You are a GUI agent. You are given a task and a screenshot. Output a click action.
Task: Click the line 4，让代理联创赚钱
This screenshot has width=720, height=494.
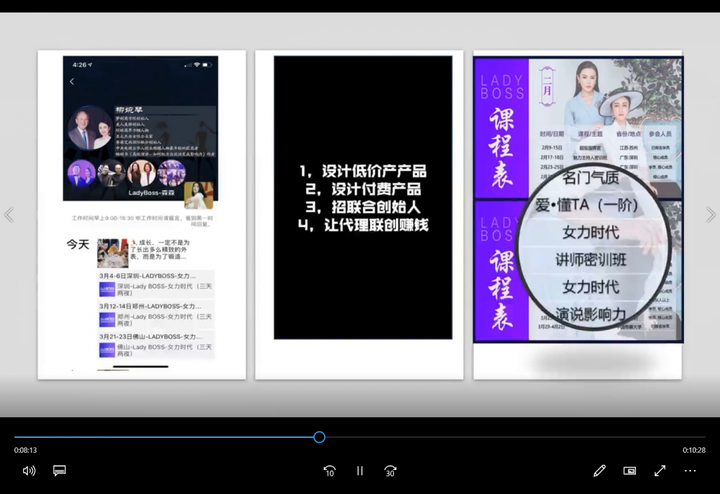point(363,225)
